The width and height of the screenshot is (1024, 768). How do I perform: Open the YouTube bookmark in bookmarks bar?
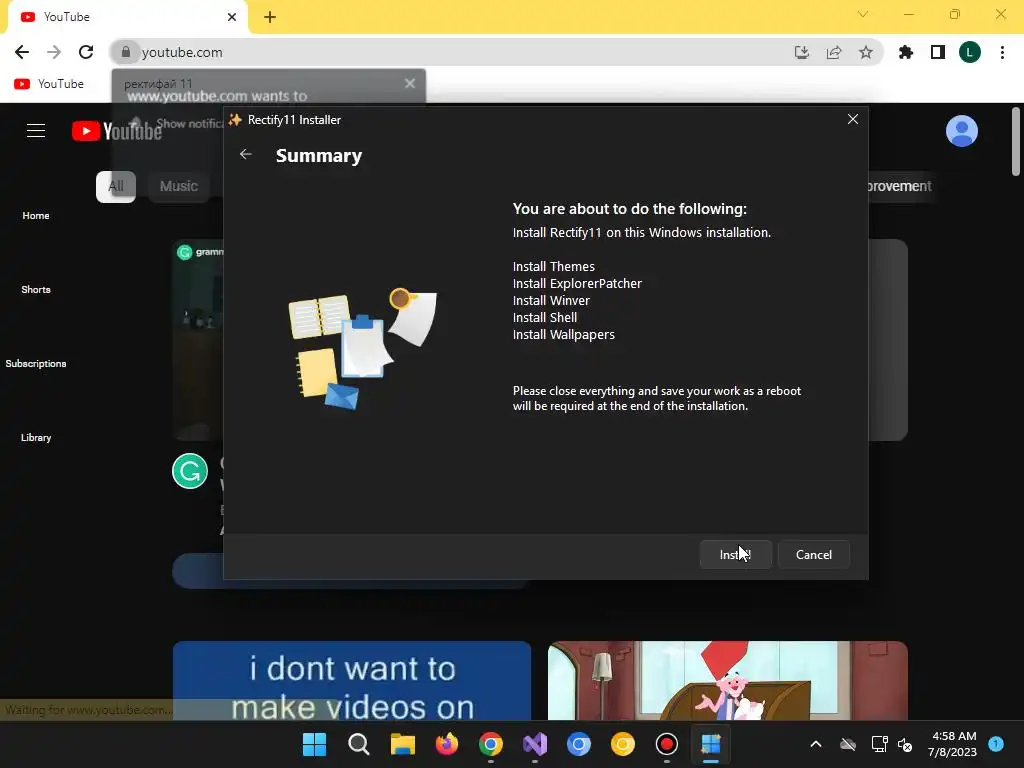(49, 84)
